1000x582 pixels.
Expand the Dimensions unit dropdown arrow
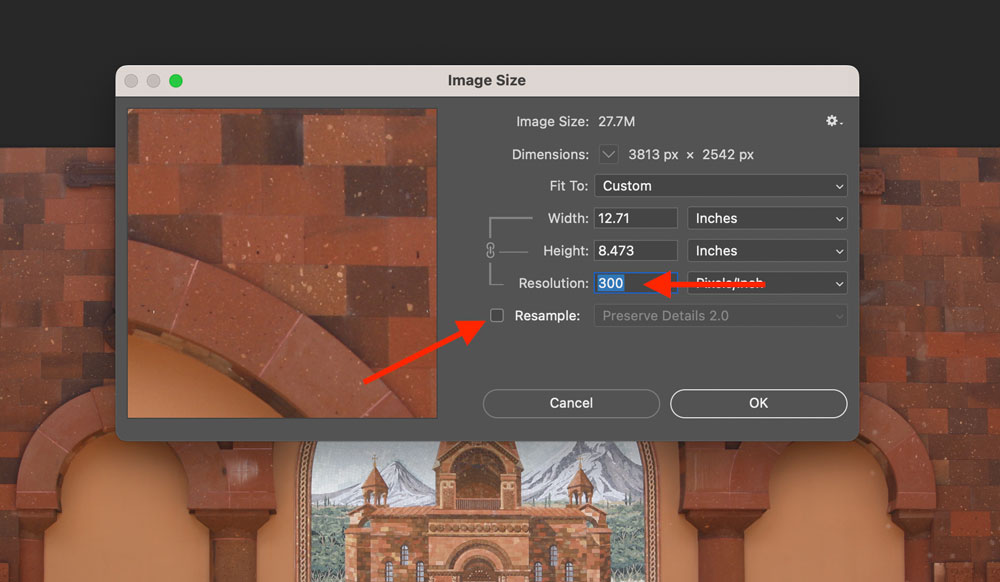click(608, 154)
